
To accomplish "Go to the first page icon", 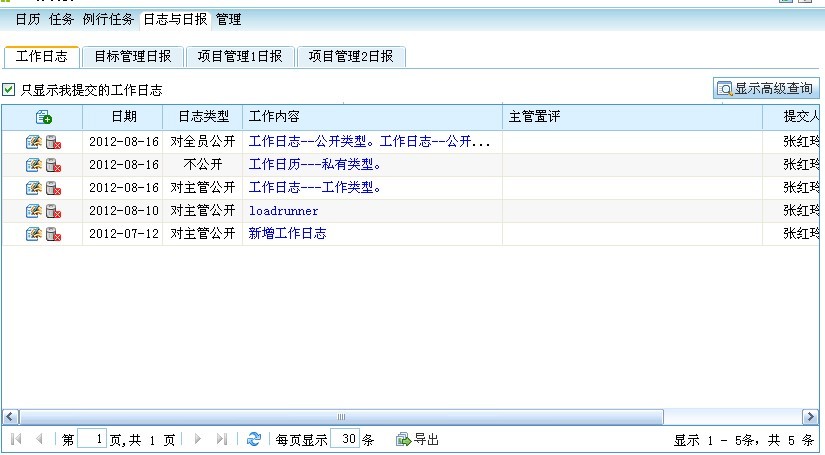I will tap(16, 439).
